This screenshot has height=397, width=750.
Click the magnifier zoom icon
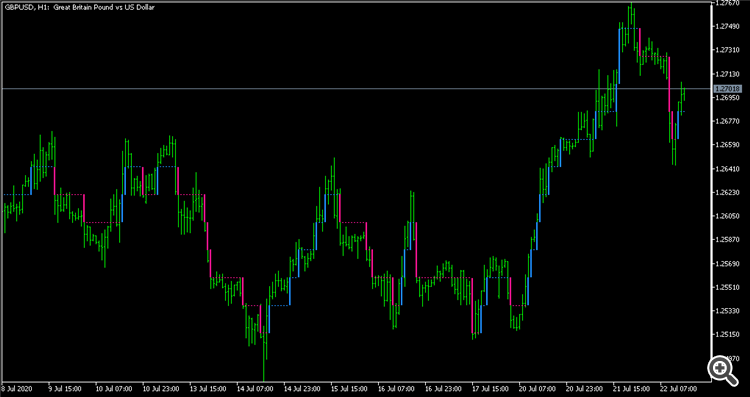(722, 370)
